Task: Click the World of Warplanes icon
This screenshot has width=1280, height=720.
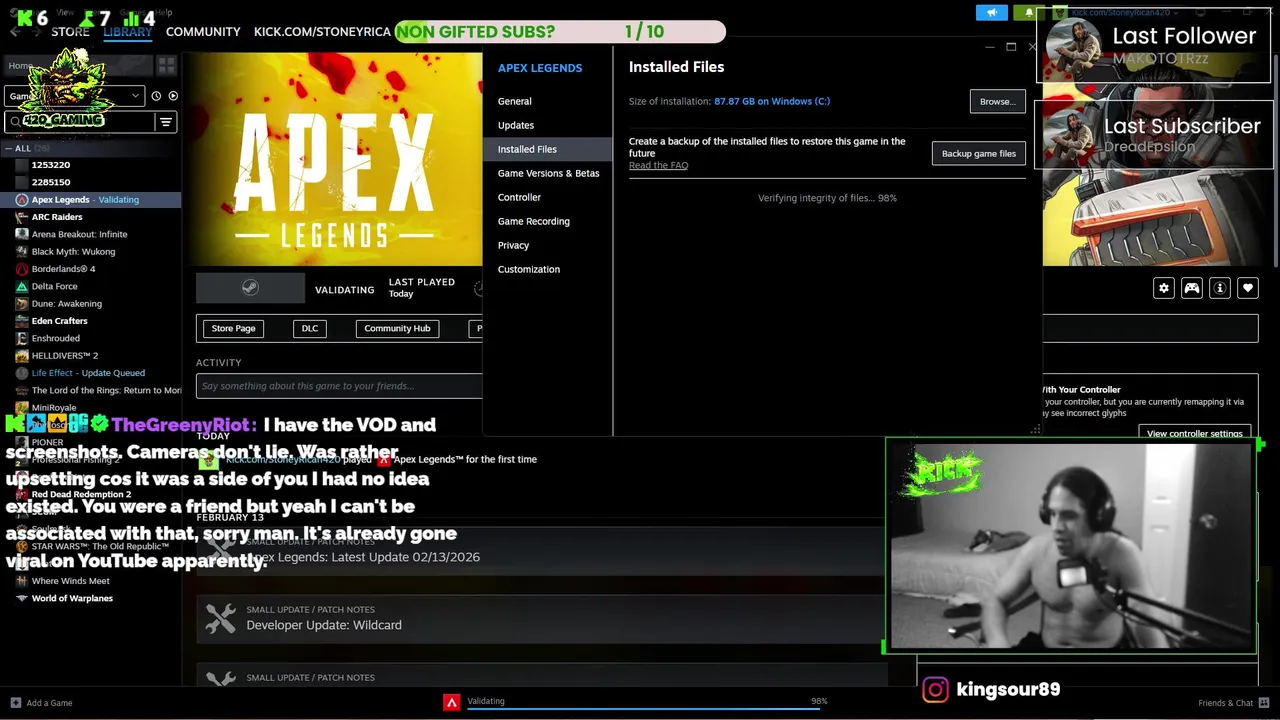Action: click(x=22, y=598)
